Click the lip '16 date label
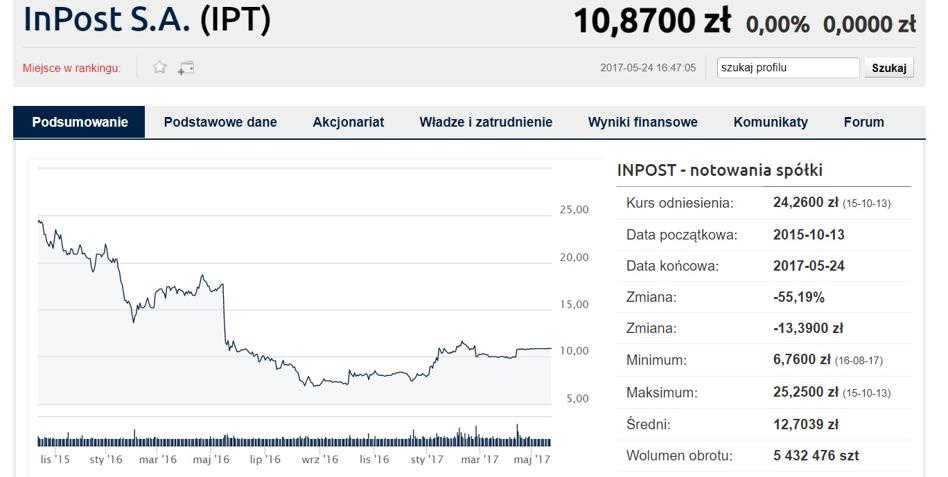 click(x=265, y=459)
